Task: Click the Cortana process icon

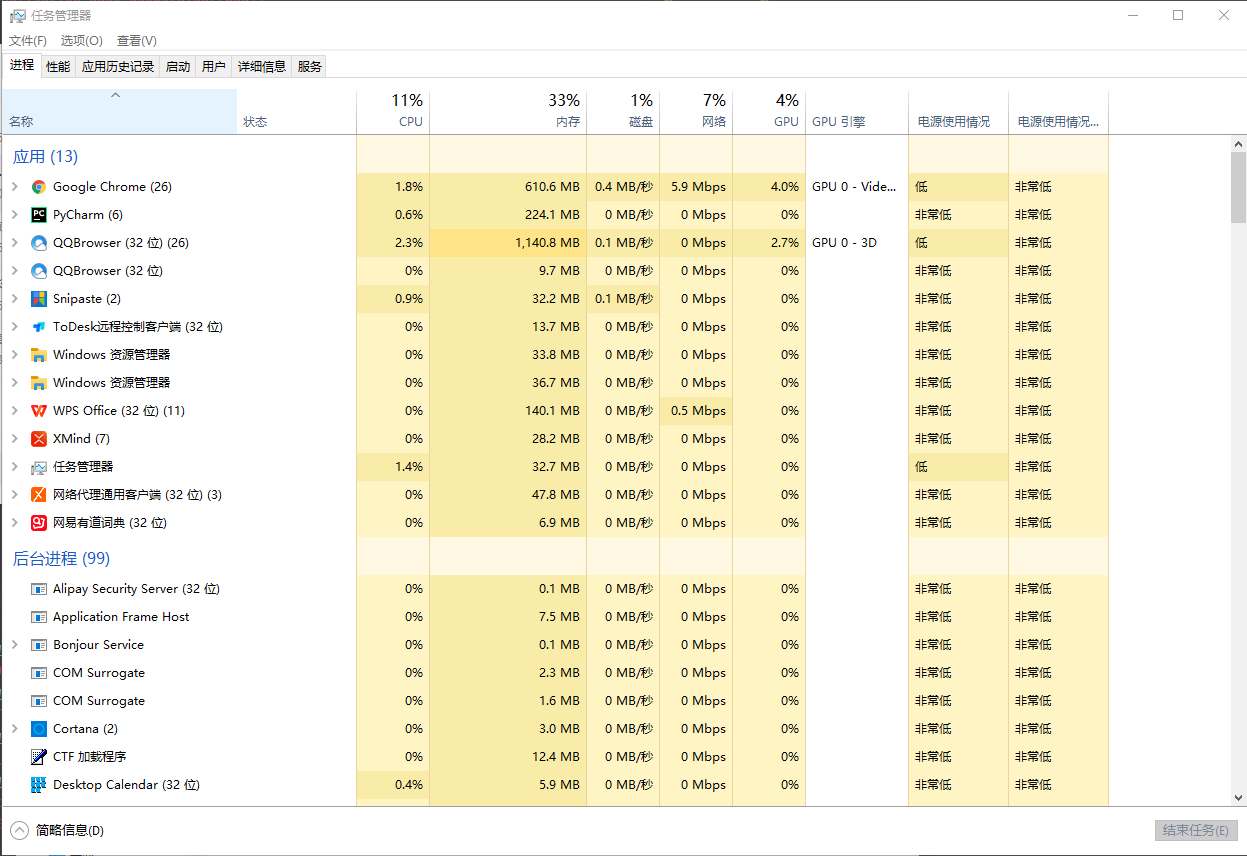Action: pyautogui.click(x=39, y=729)
